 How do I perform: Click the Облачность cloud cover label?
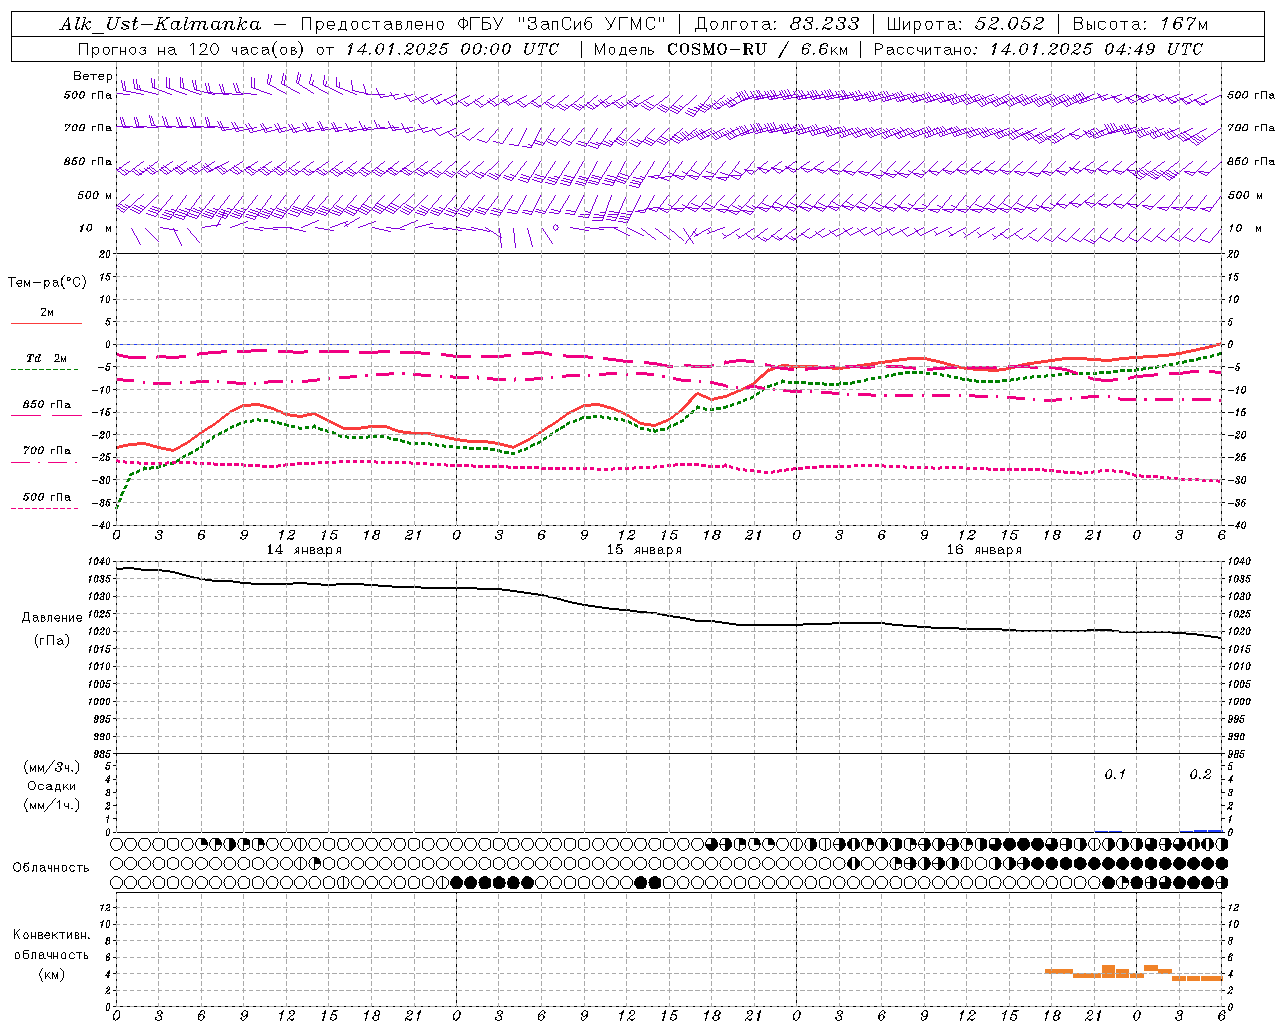[51, 867]
